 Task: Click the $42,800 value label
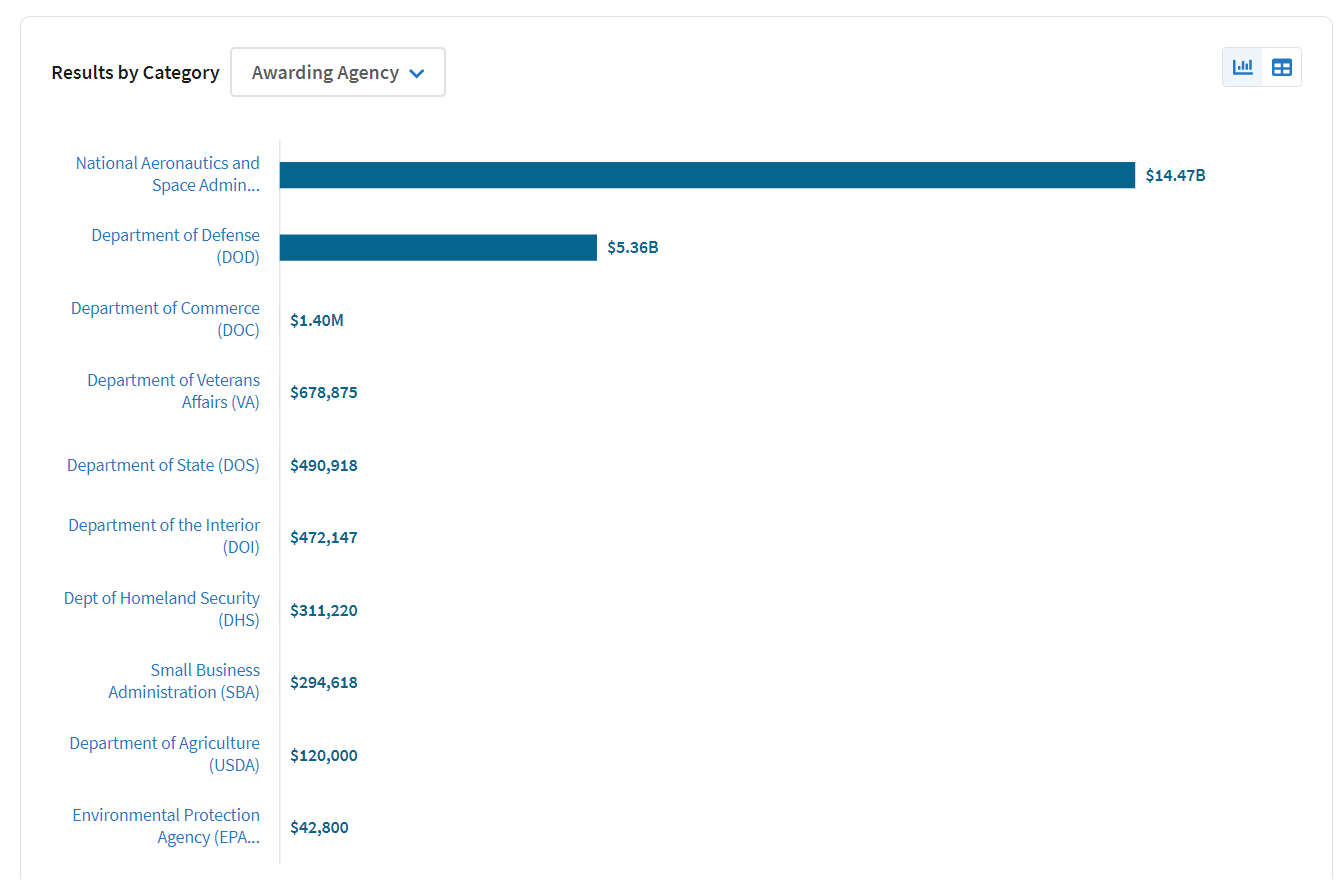(320, 827)
